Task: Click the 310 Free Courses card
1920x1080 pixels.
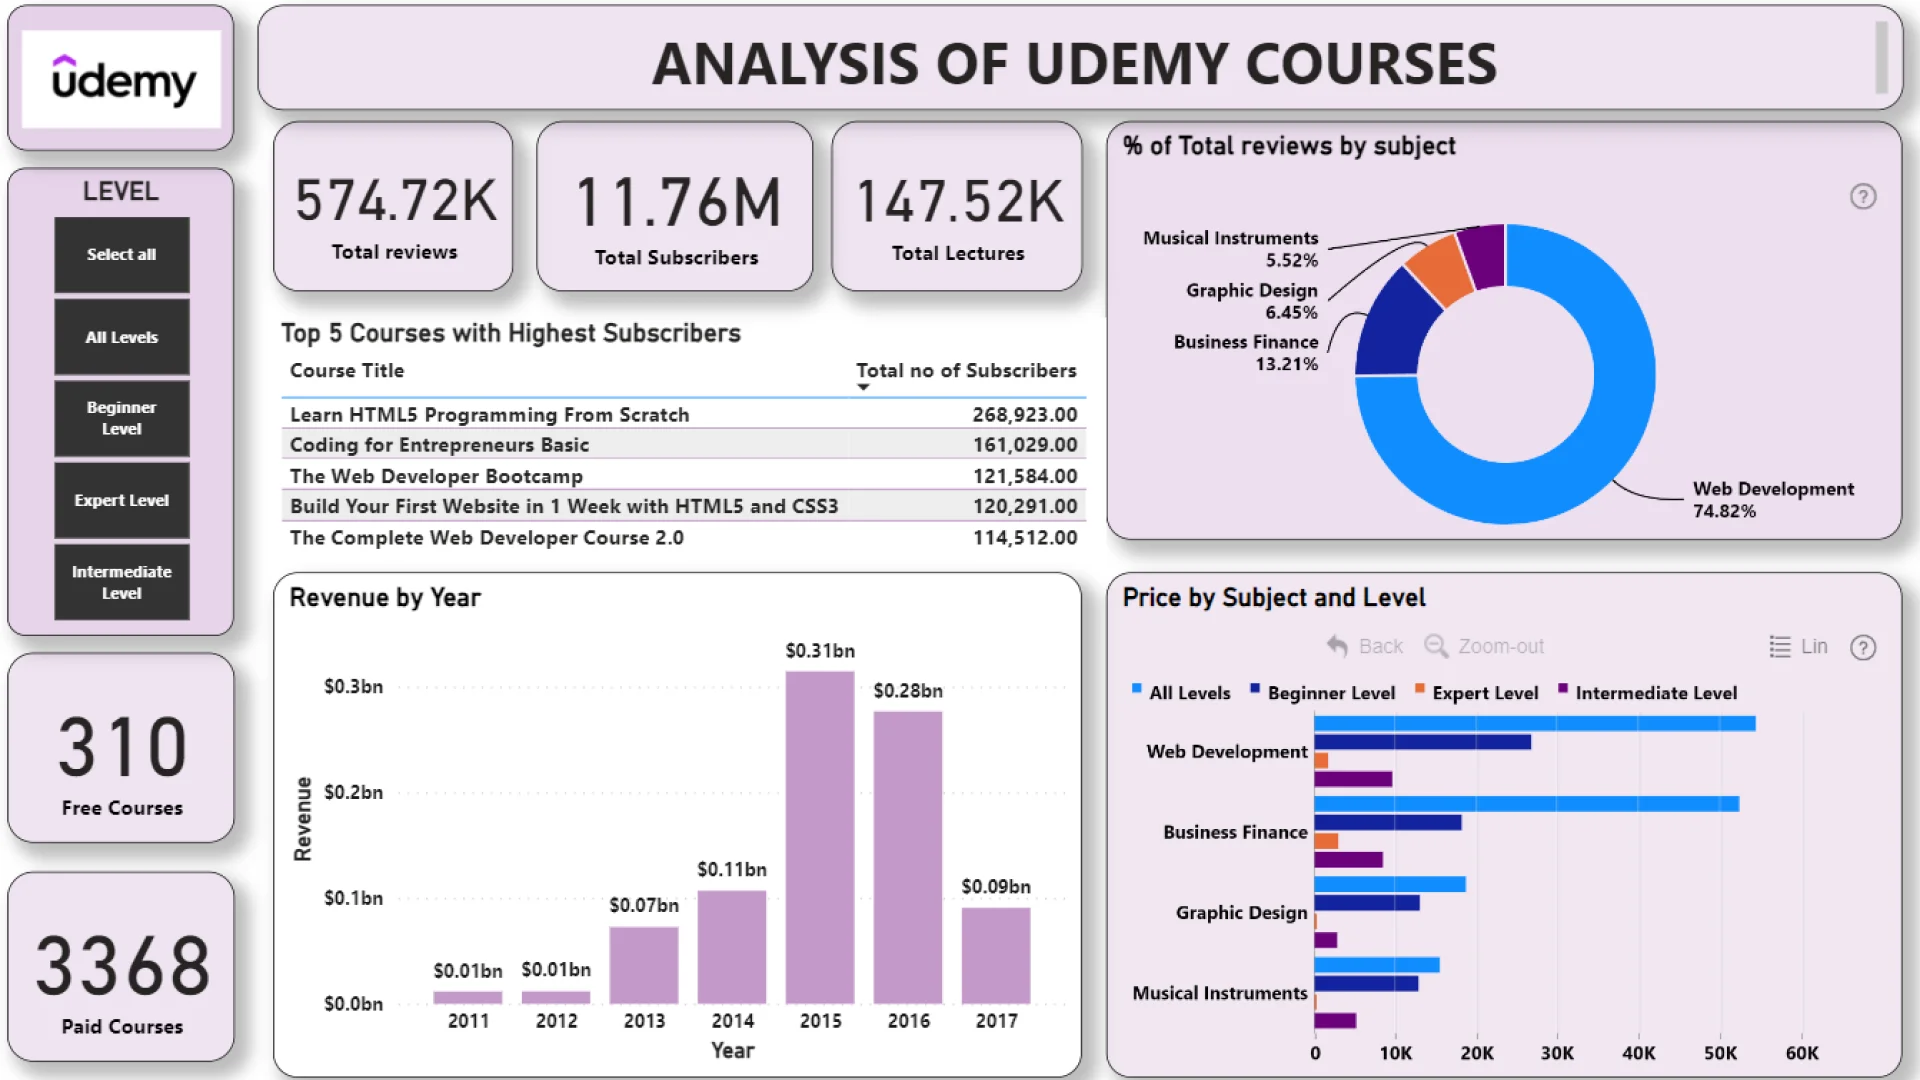Action: [121, 748]
